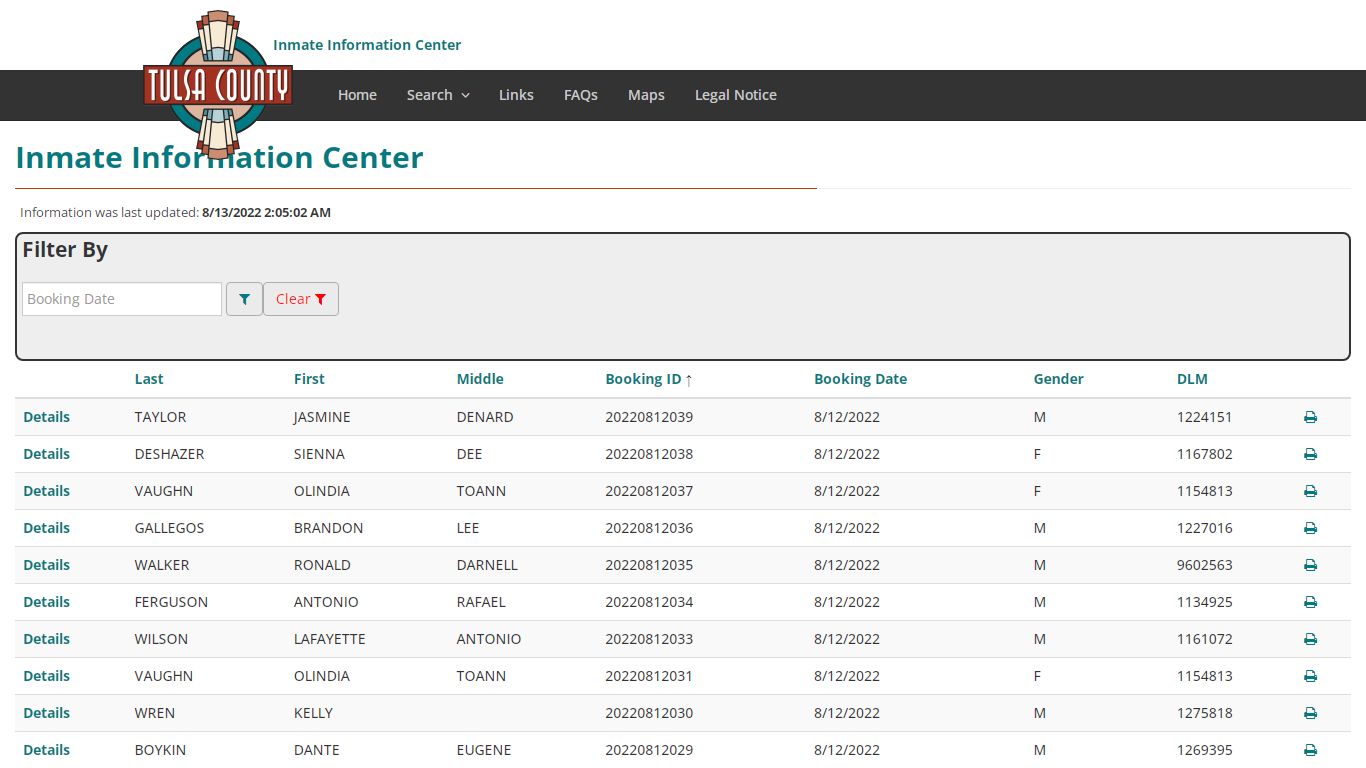1366x768 pixels.
Task: Open the Maps page
Action: (646, 95)
